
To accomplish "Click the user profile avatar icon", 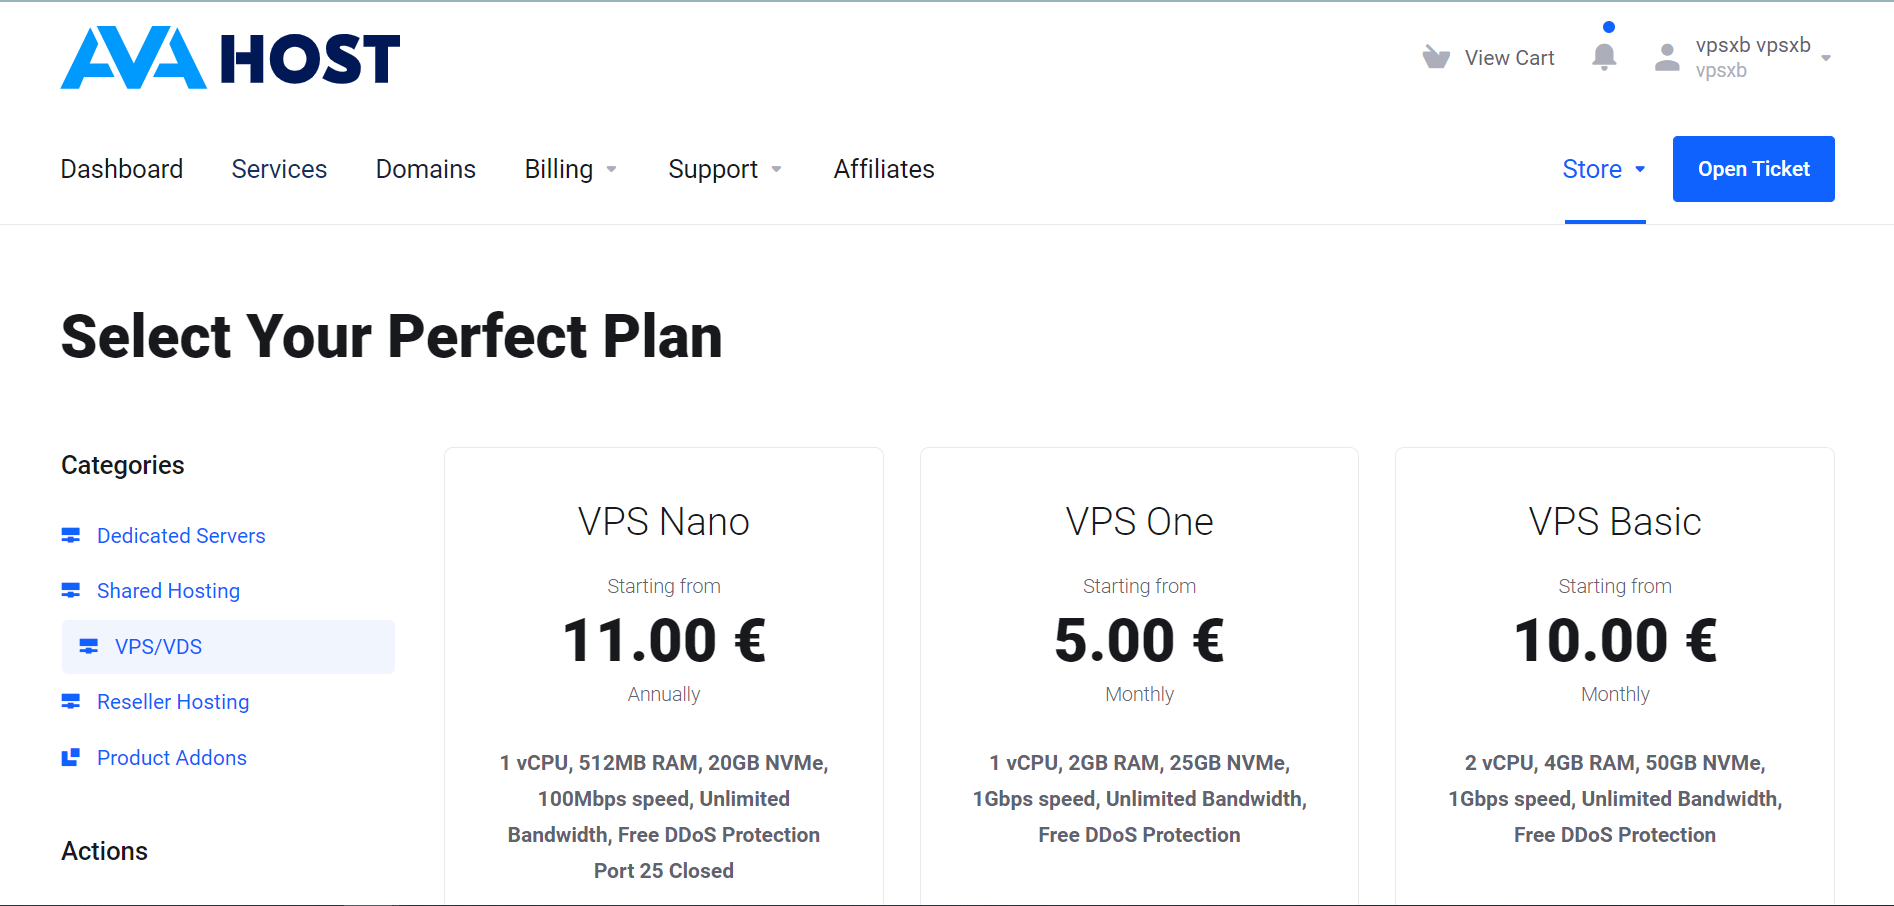I will [x=1667, y=57].
